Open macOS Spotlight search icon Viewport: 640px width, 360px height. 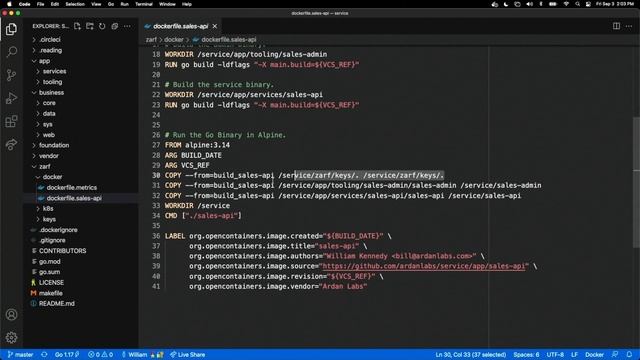[x=578, y=4]
